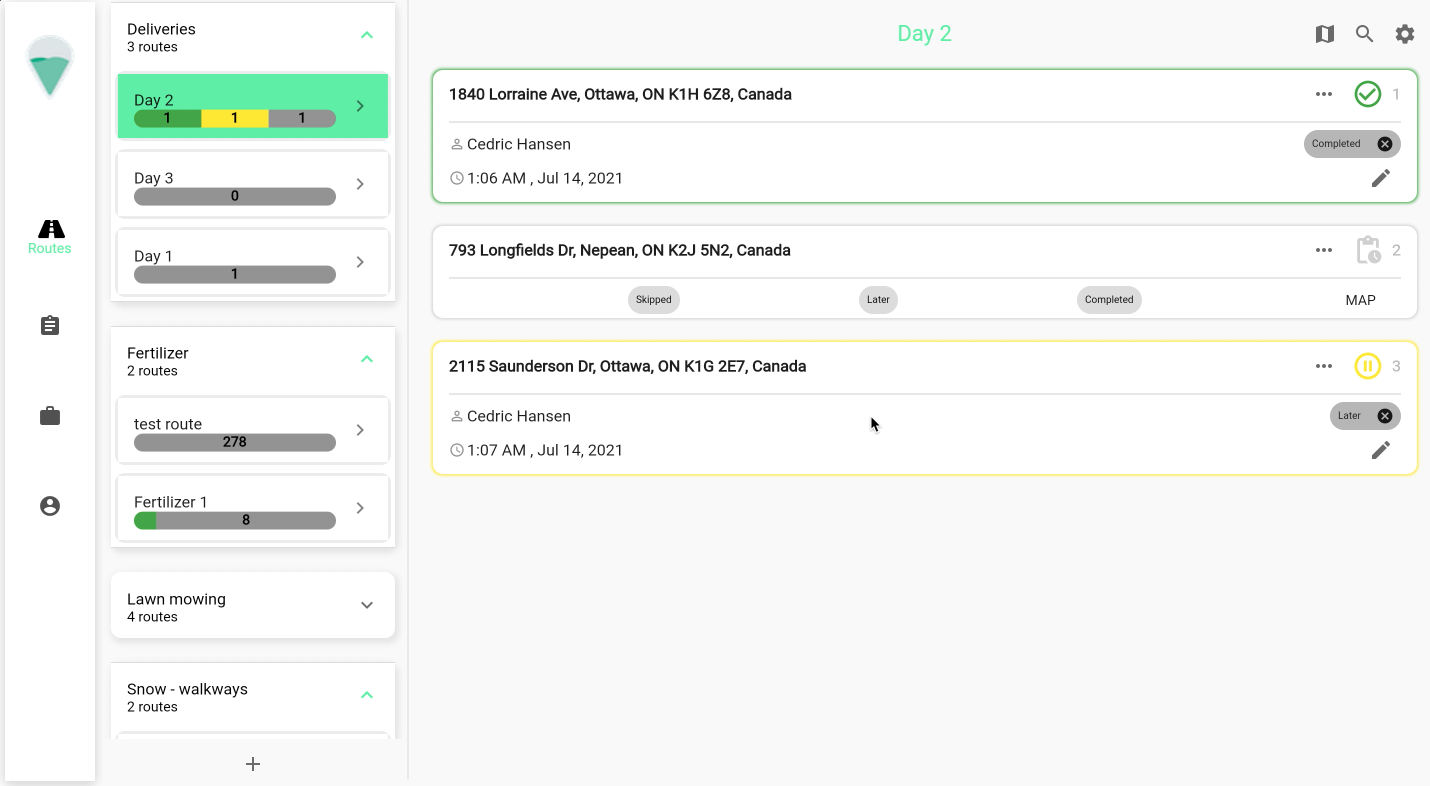The height and width of the screenshot is (786, 1430).
Task: Mark Longfields Dr stop as Skipped
Action: coord(654,300)
